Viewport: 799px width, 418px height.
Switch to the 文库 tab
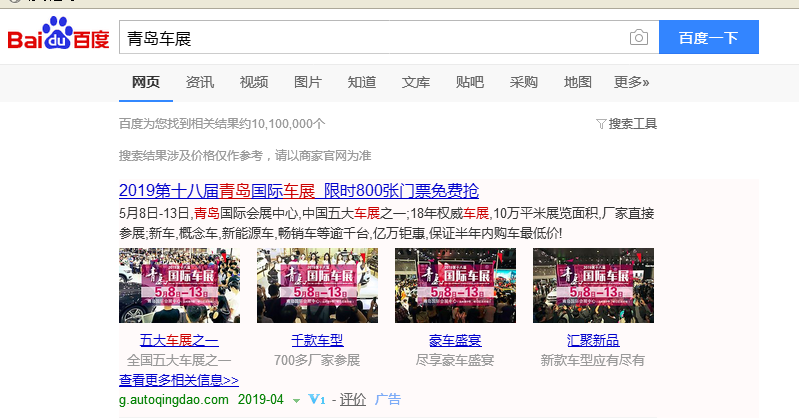click(416, 82)
